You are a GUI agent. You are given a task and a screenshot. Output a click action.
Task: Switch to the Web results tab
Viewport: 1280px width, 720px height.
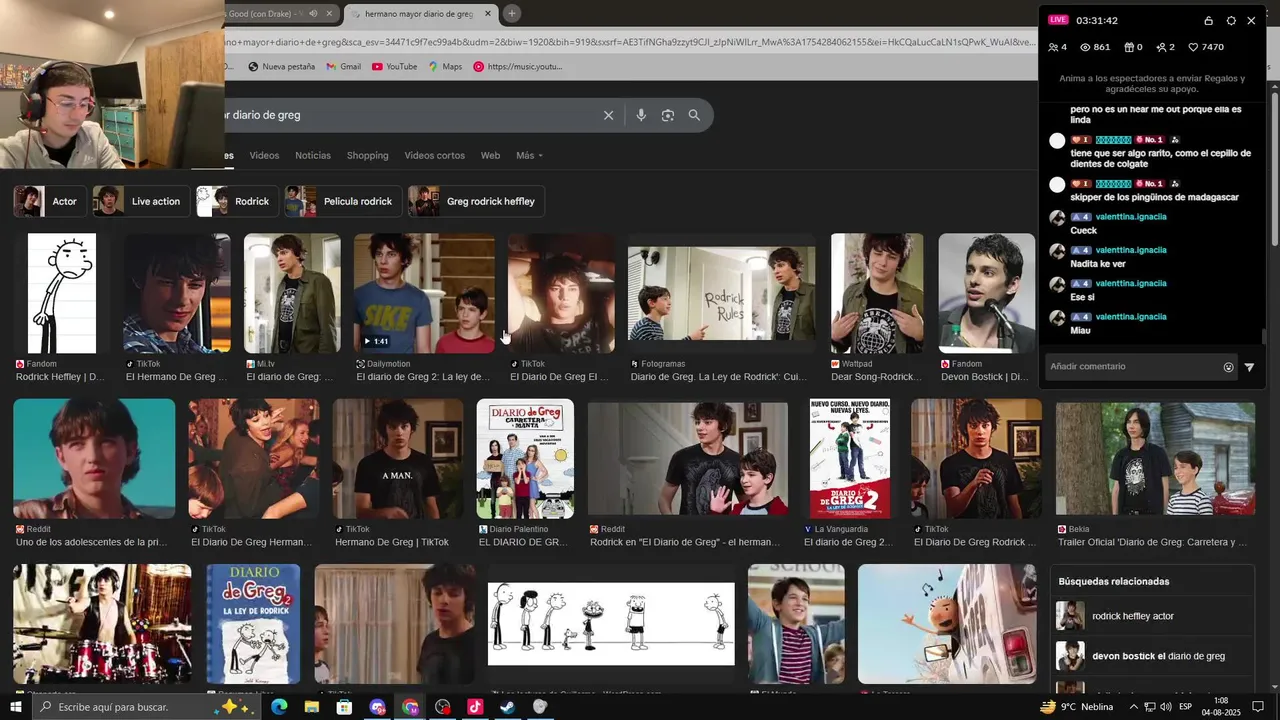tap(490, 156)
